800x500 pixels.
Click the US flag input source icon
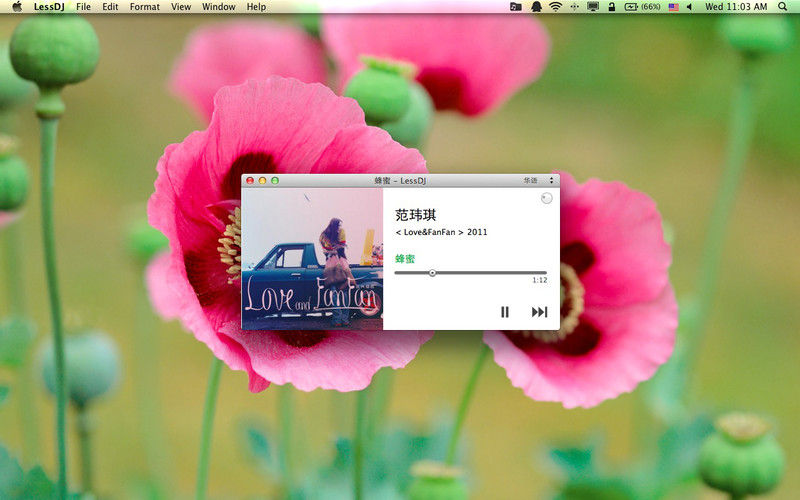tap(673, 7)
